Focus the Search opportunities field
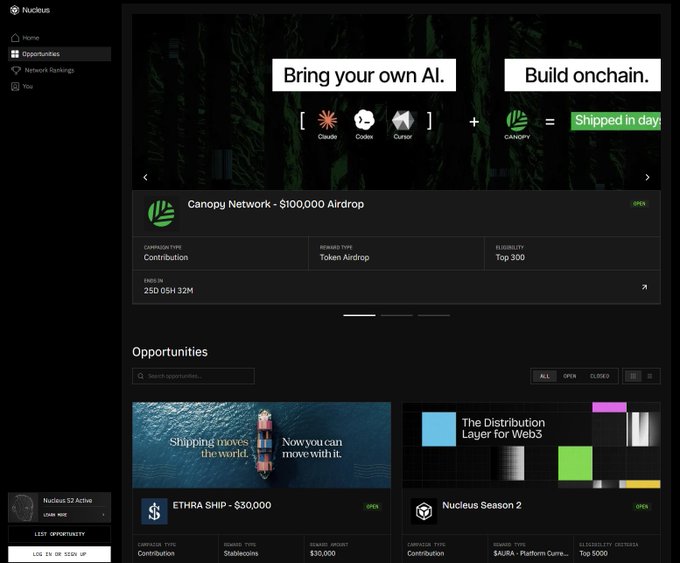 coord(193,376)
